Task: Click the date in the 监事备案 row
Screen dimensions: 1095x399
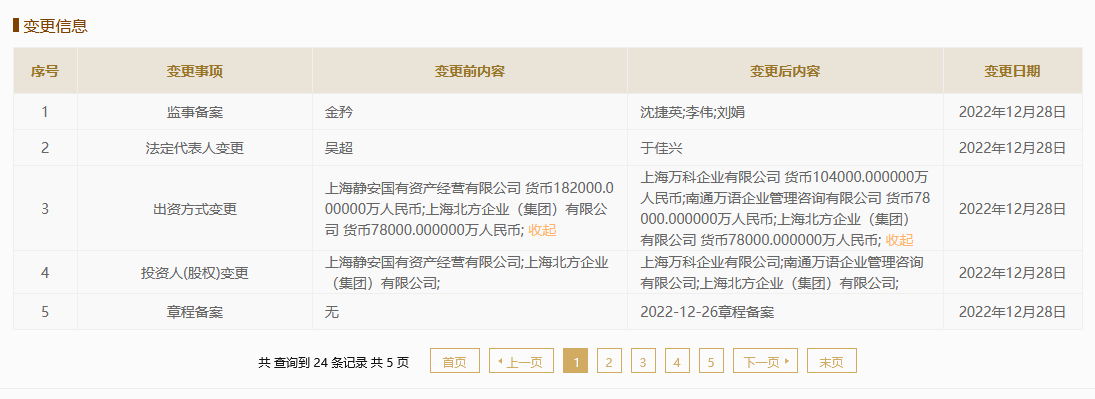Action: point(1013,112)
